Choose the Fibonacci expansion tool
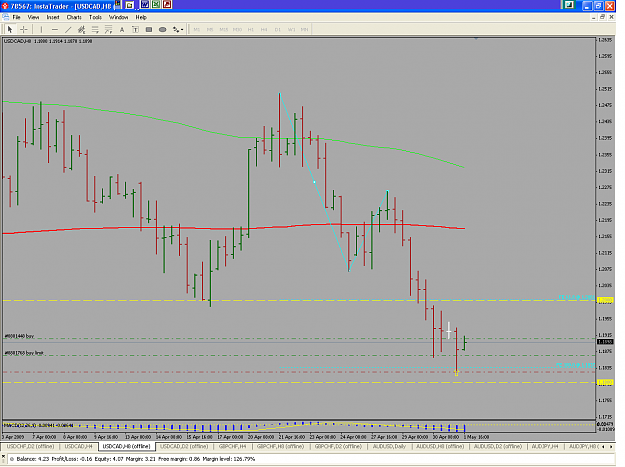 [108, 29]
